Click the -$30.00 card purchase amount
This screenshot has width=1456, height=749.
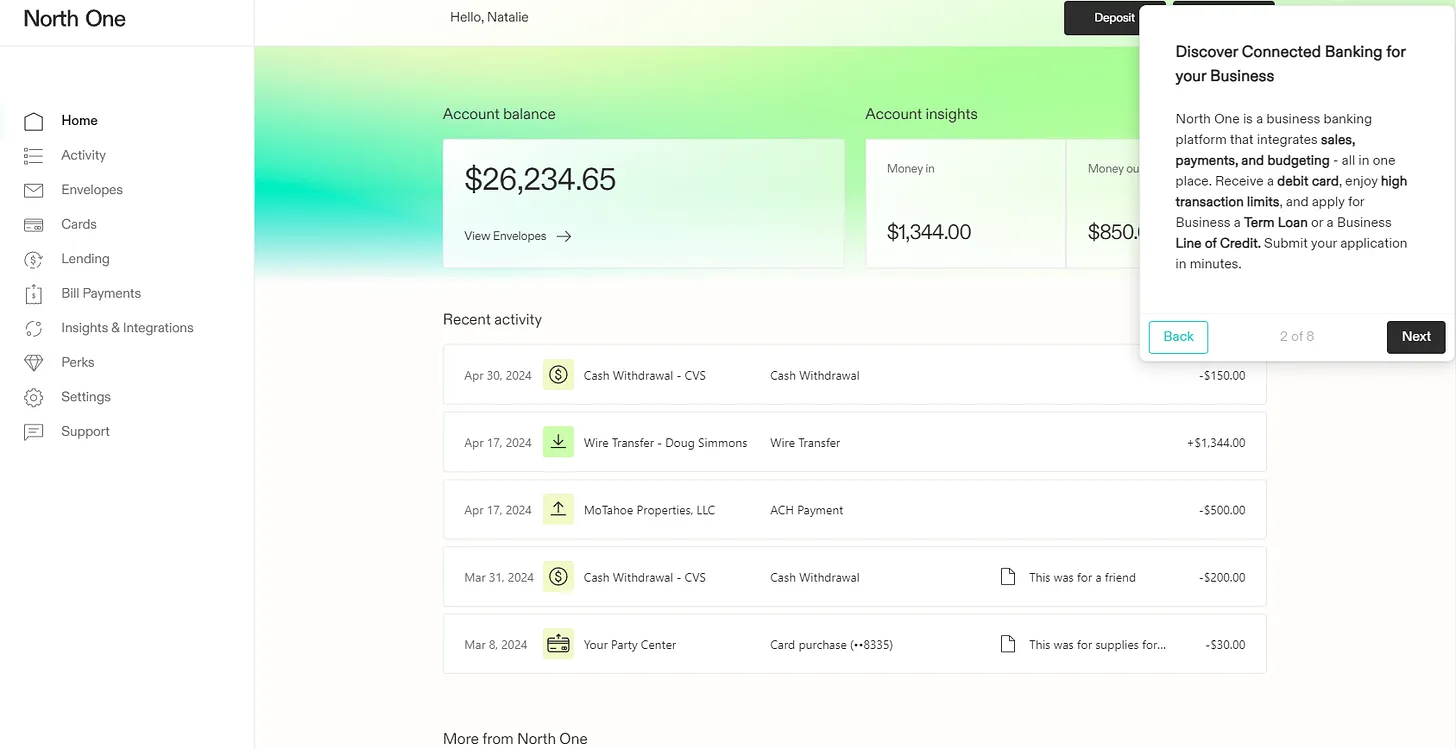[1225, 645]
